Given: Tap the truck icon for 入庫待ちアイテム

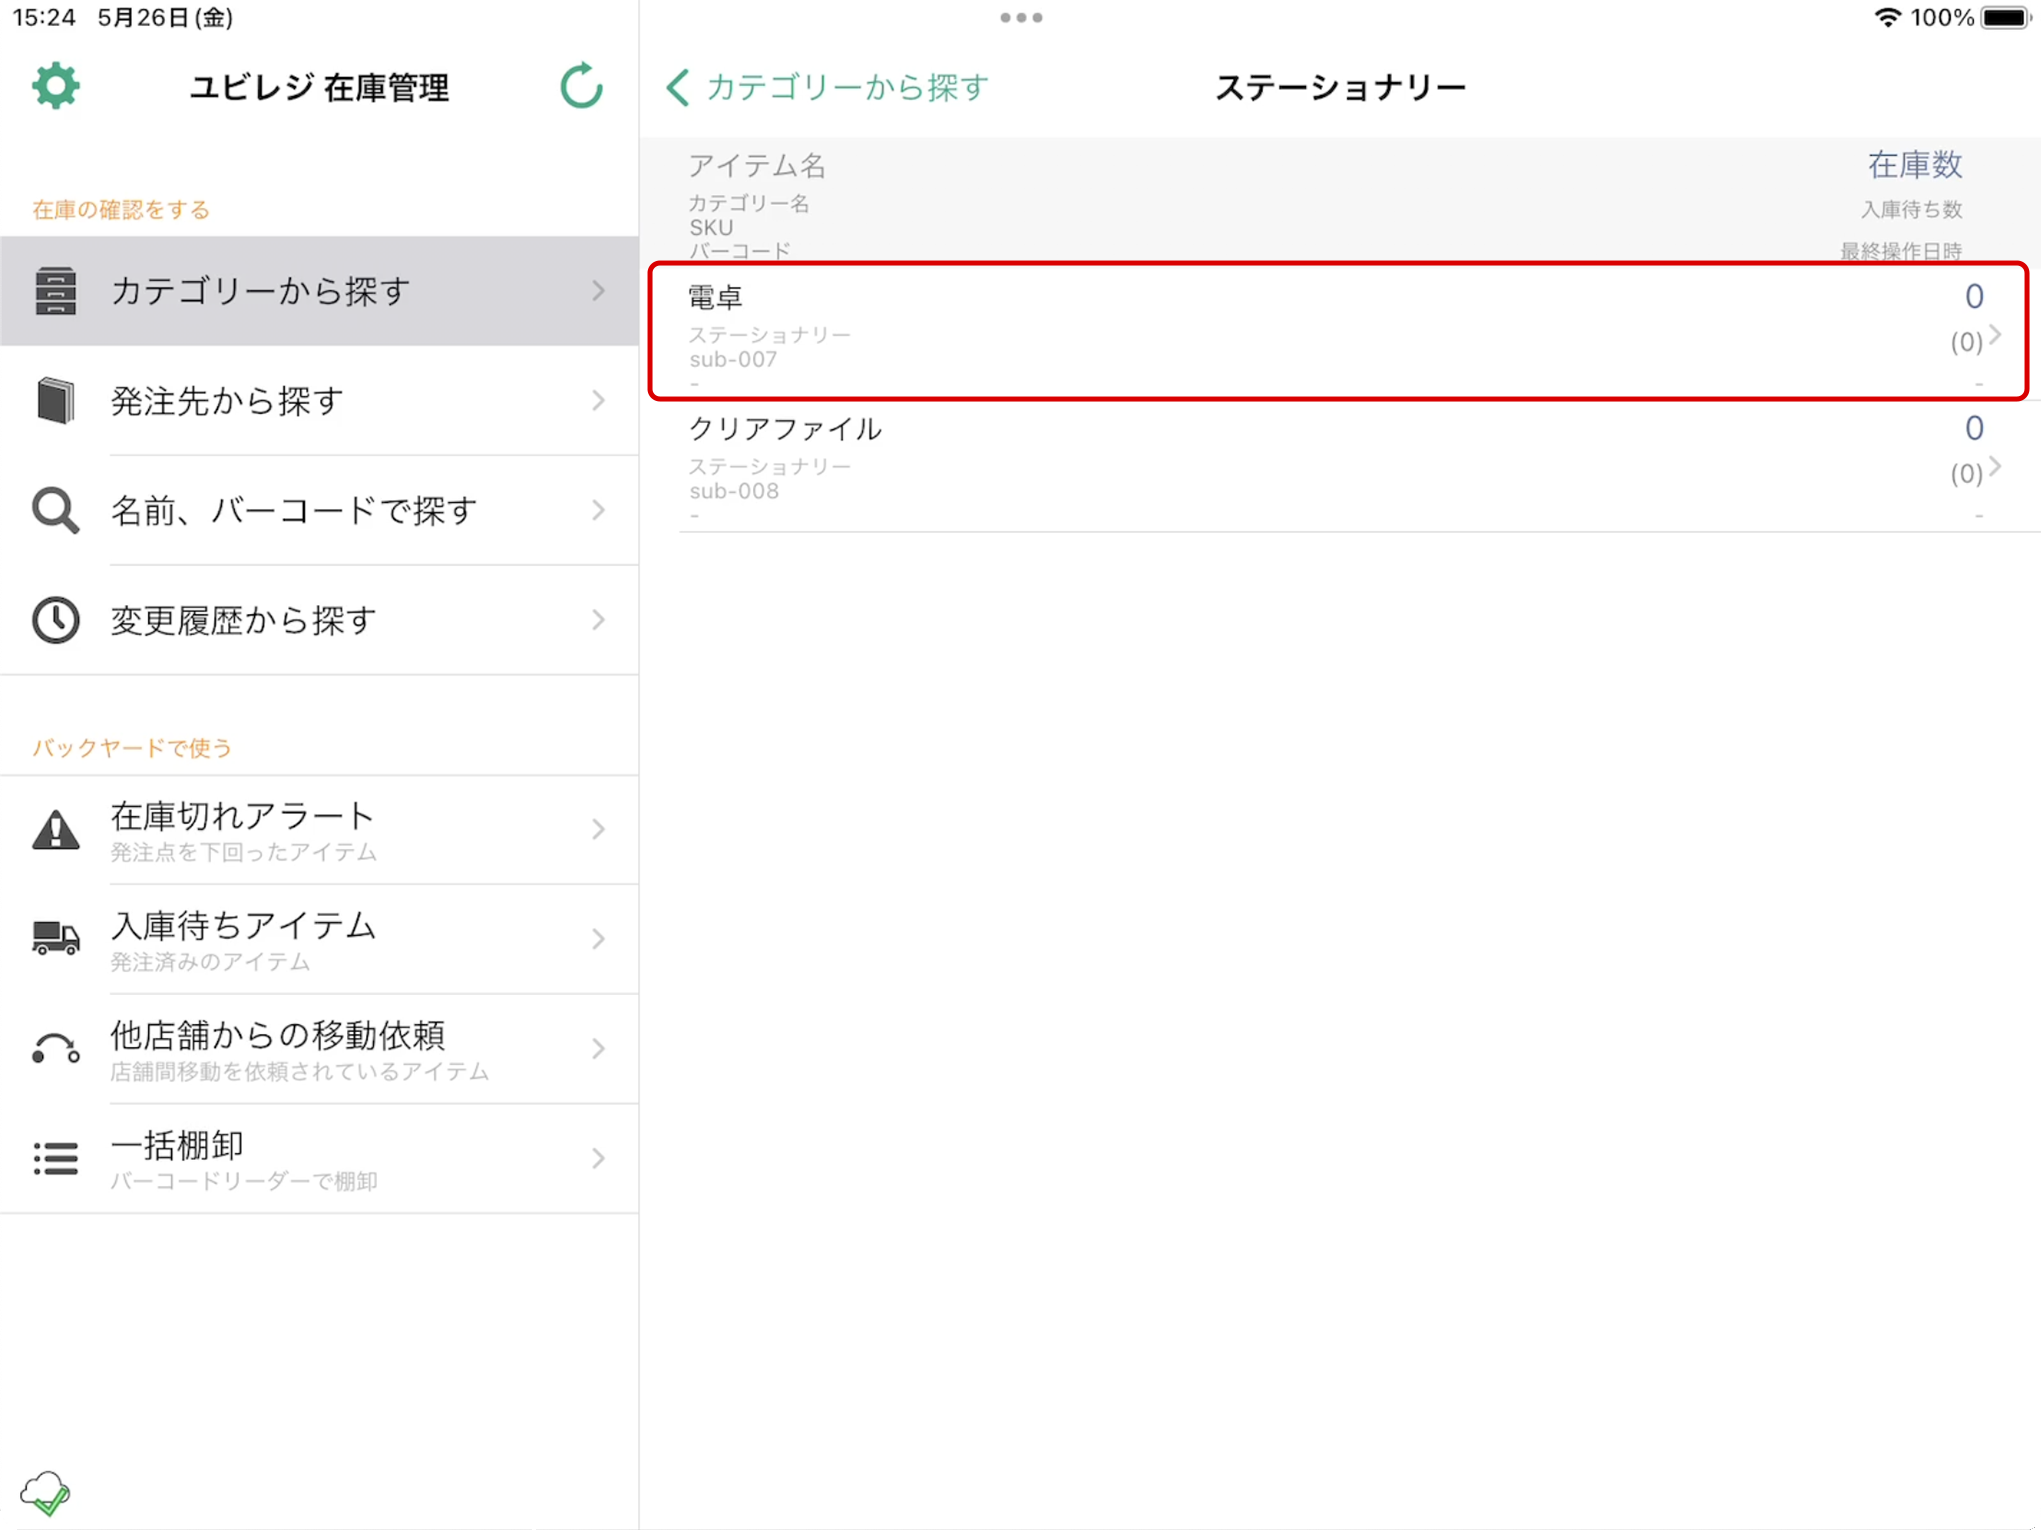Looking at the screenshot, I should 55,939.
